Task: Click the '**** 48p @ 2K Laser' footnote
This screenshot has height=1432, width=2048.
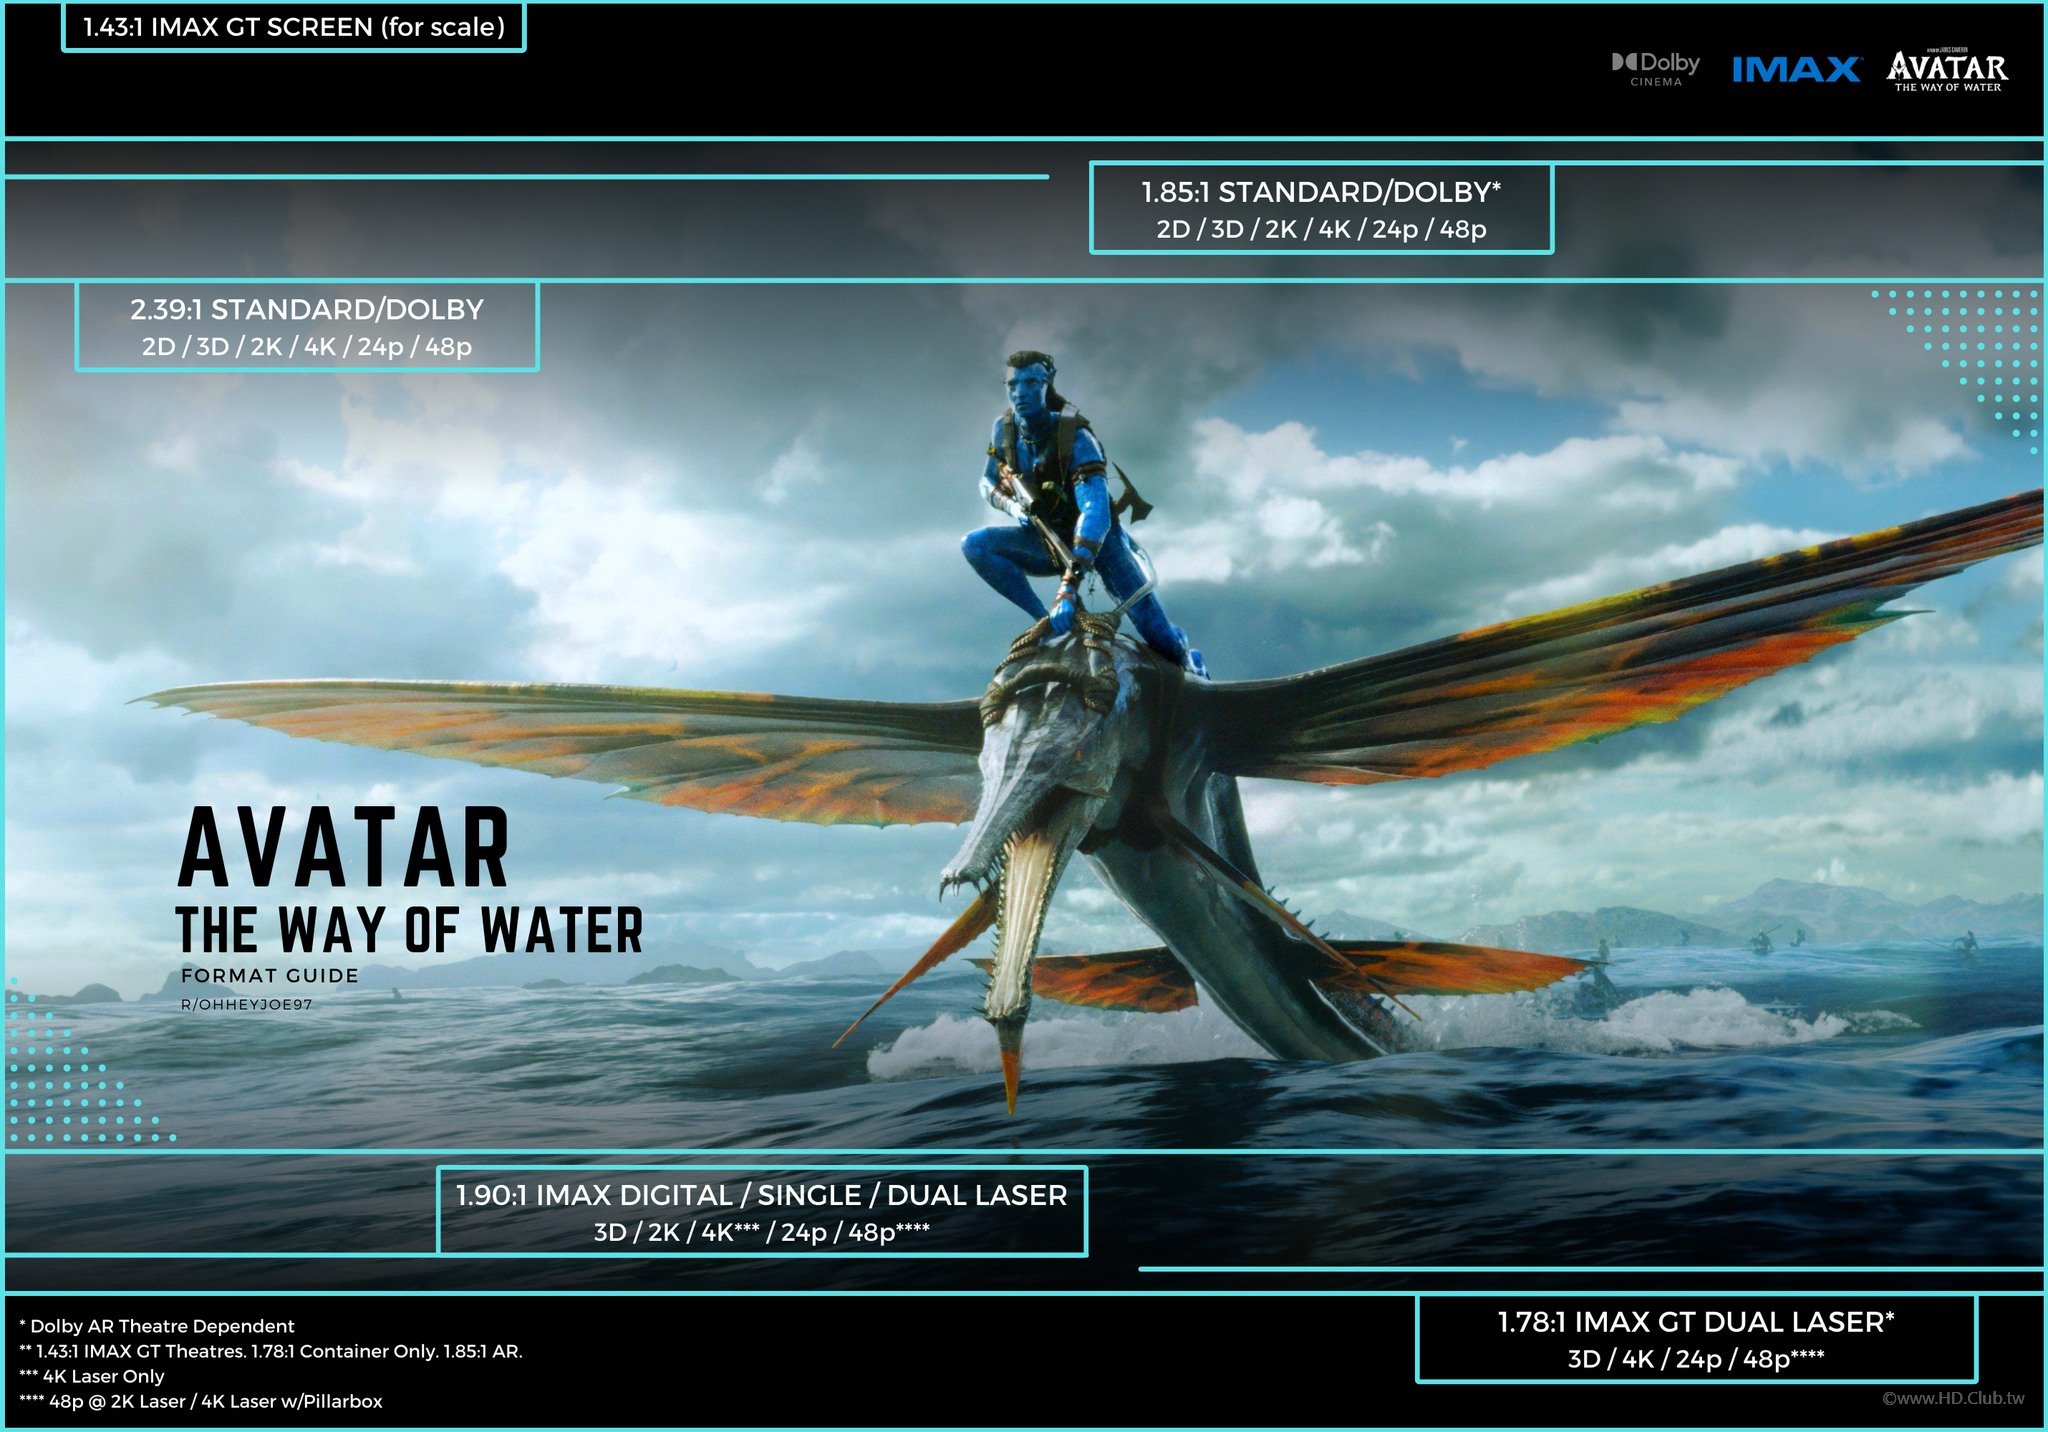Action: tap(201, 1401)
